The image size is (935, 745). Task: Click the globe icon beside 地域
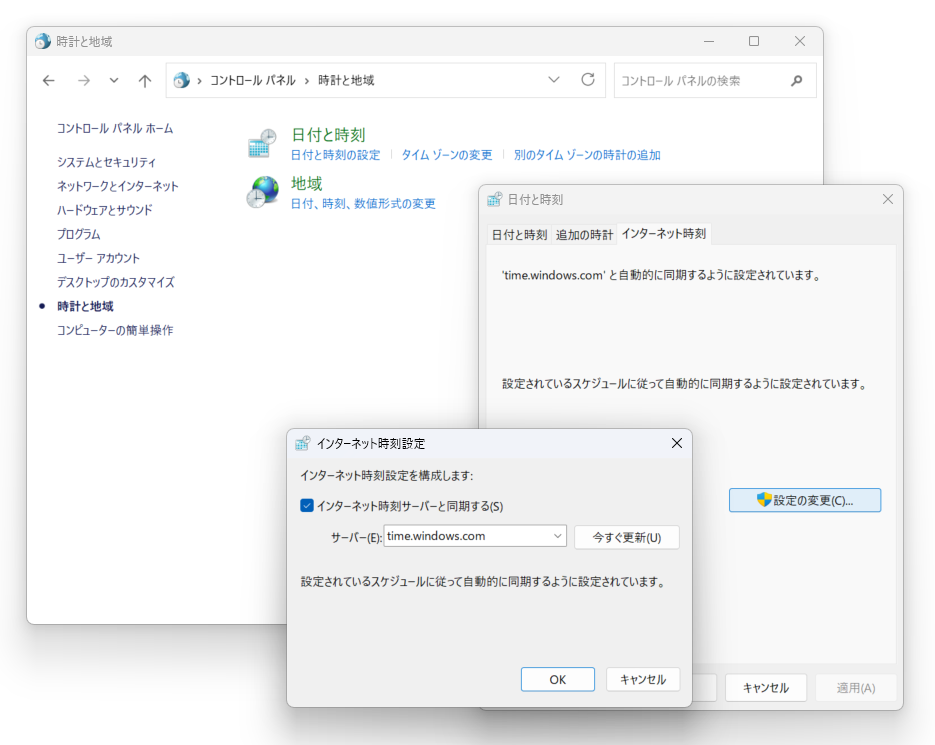coord(261,190)
